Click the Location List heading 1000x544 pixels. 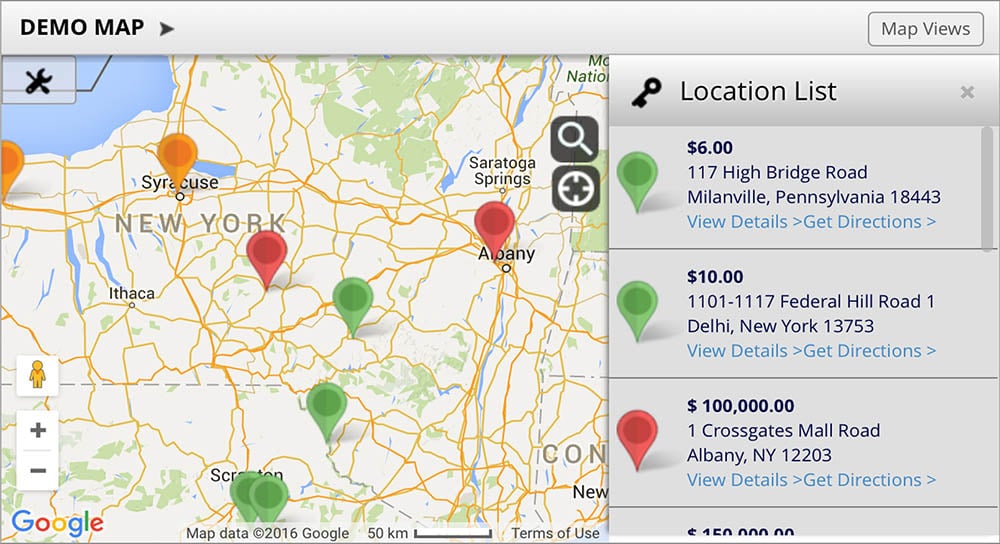point(758,91)
